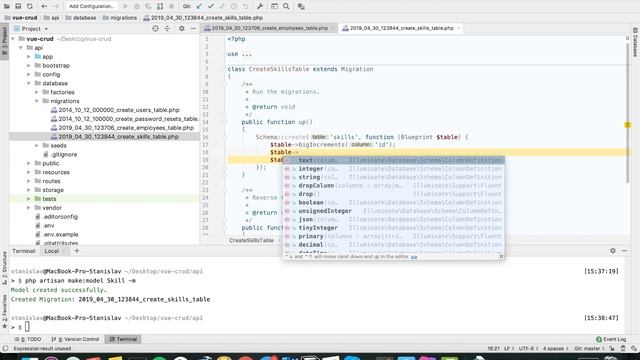The width and height of the screenshot is (640, 360).
Task: Choose 'string' from autocomplete list
Action: point(394,177)
